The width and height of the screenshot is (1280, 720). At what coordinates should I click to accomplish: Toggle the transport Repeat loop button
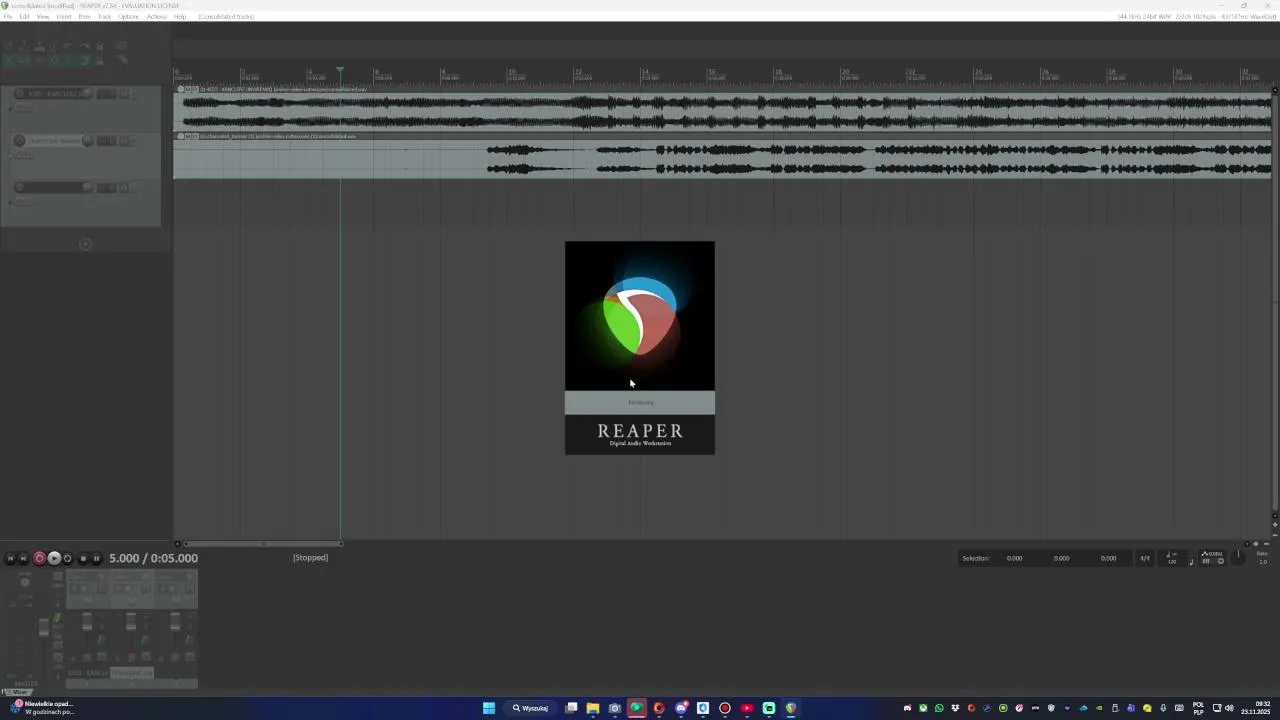pyautogui.click(x=68, y=558)
